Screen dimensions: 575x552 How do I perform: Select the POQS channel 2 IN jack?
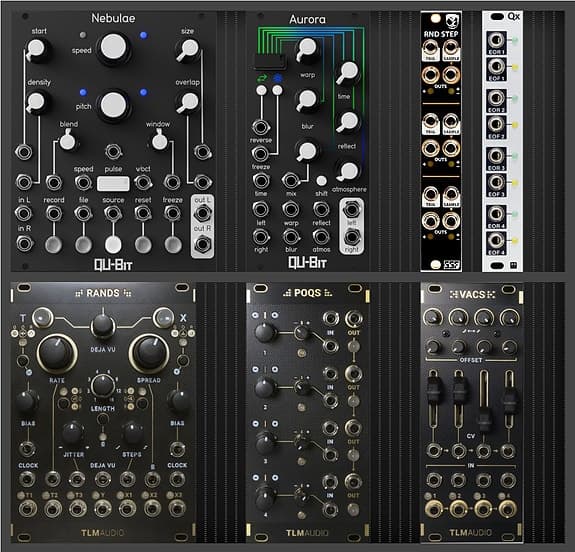[330, 374]
